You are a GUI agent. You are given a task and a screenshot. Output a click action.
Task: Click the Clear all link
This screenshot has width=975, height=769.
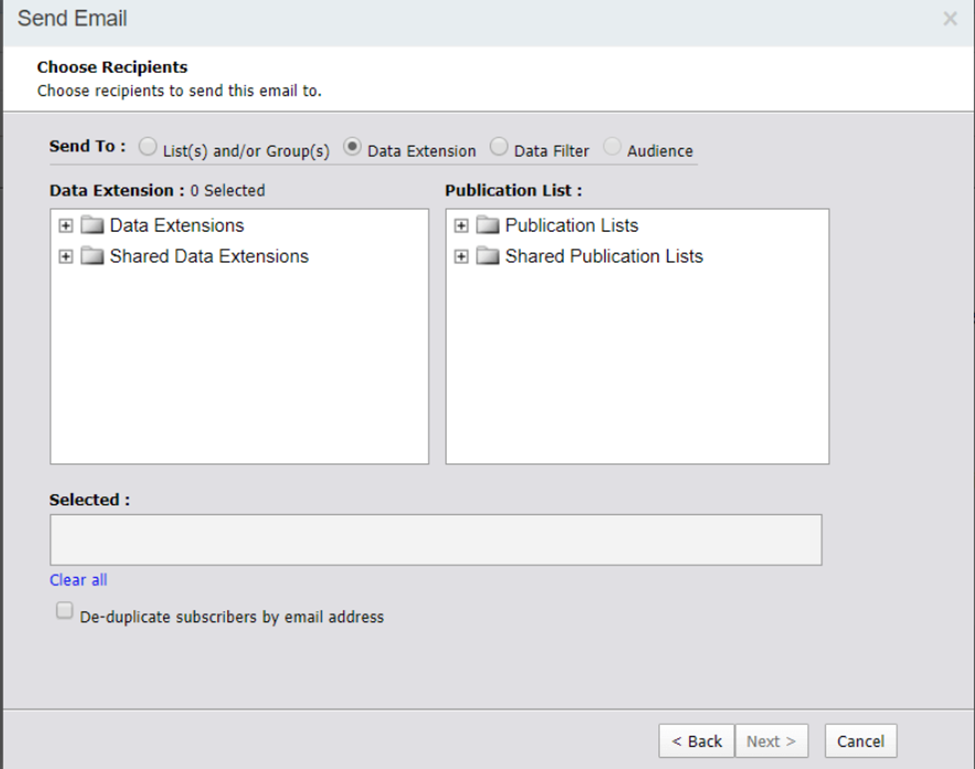[78, 580]
